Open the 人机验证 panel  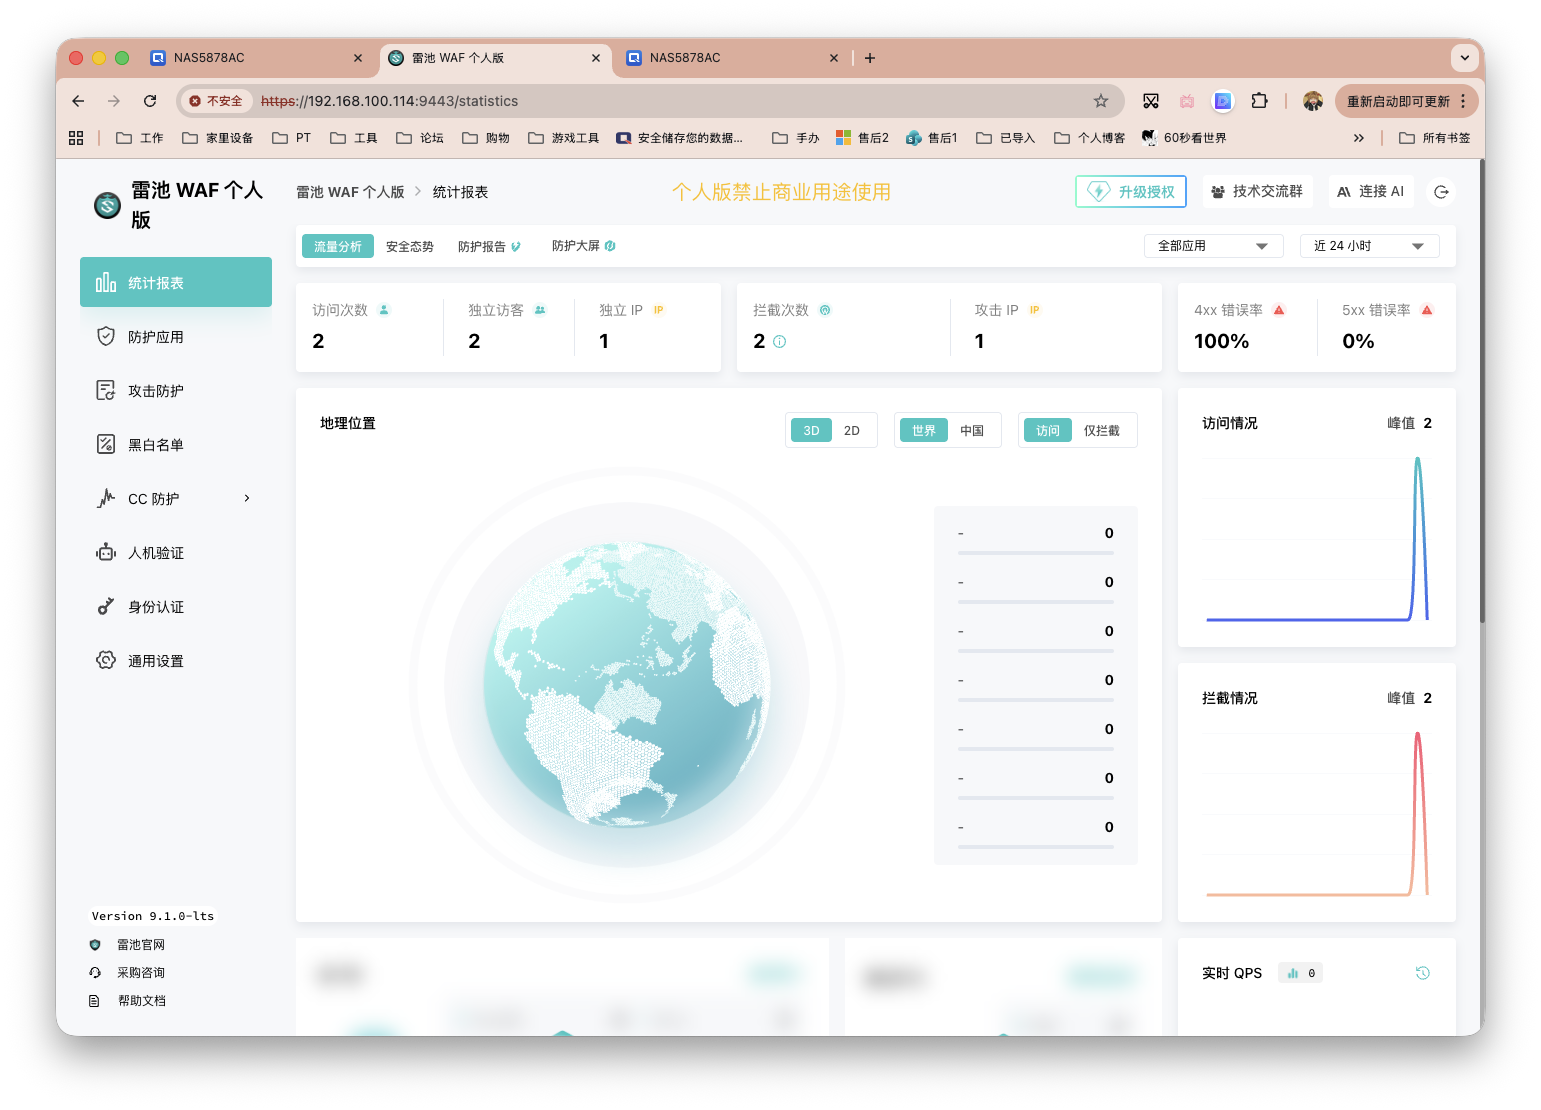(158, 552)
